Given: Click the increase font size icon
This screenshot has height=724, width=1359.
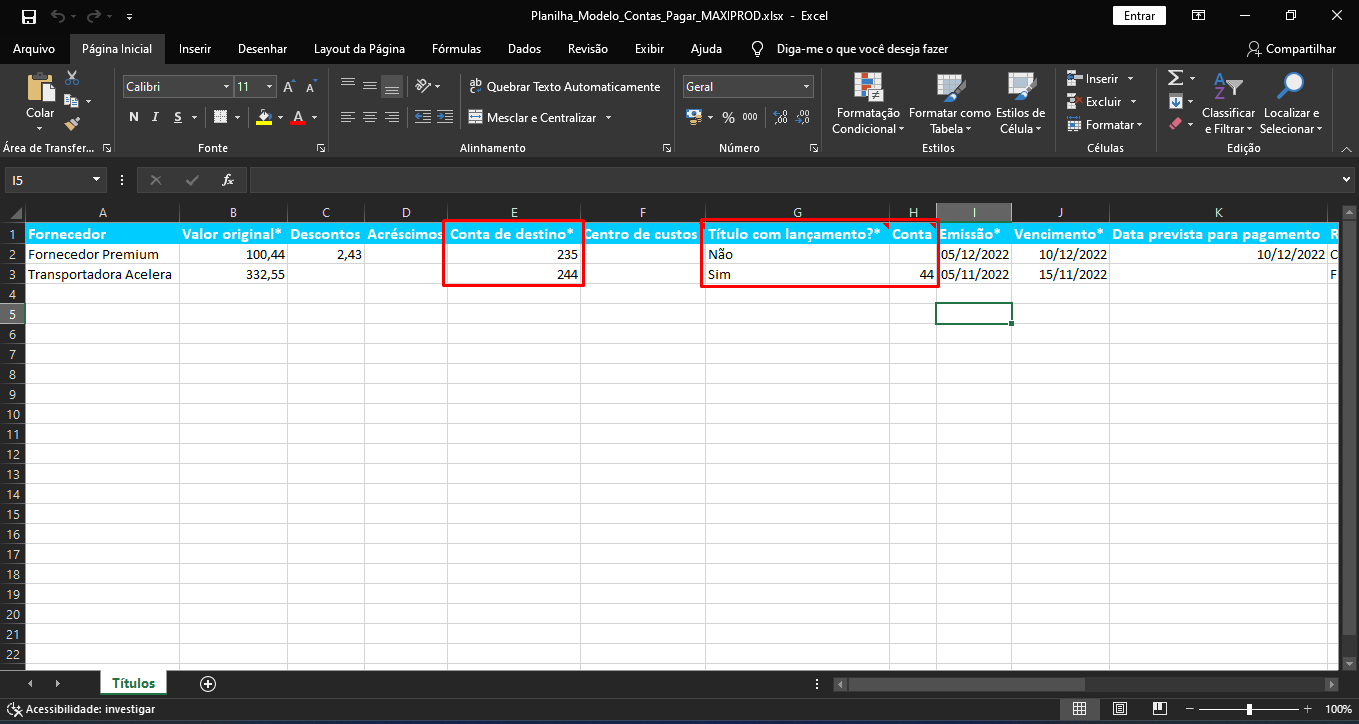Looking at the screenshot, I should (288, 87).
